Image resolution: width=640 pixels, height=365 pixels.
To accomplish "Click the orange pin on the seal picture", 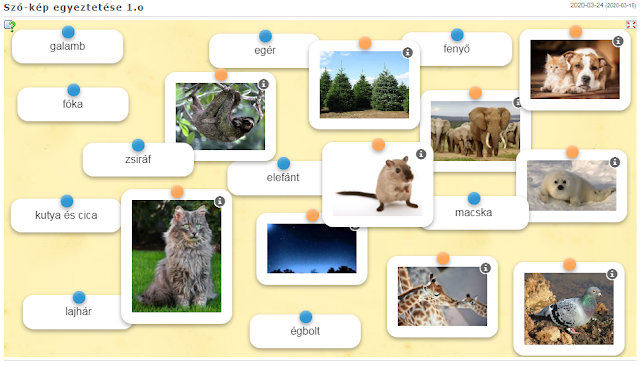I will 572,152.
